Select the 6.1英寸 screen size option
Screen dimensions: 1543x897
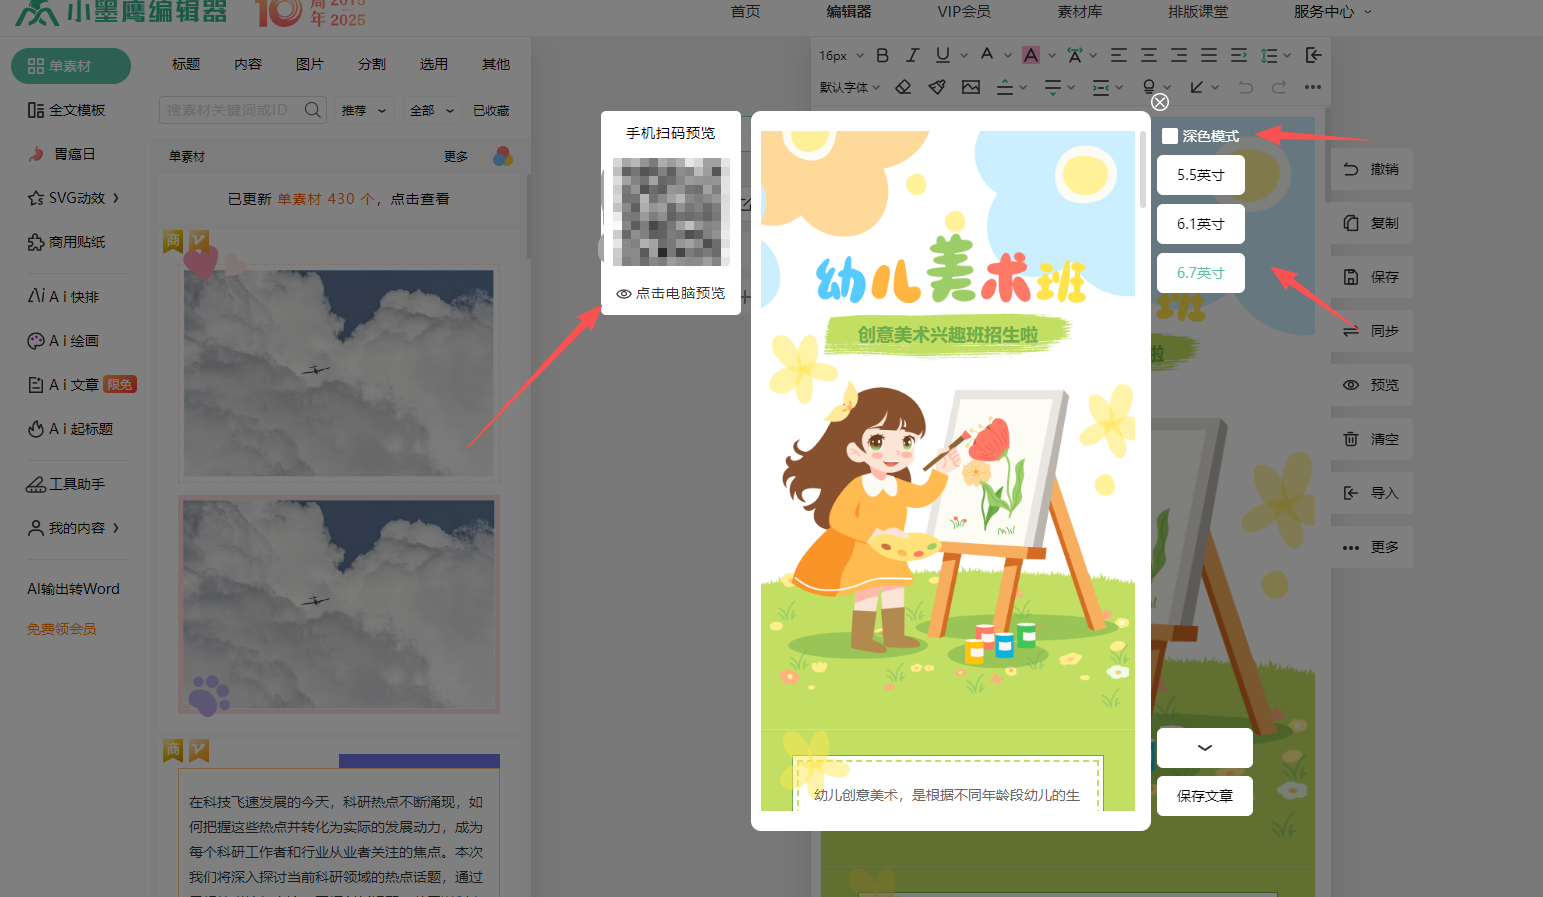1200,224
